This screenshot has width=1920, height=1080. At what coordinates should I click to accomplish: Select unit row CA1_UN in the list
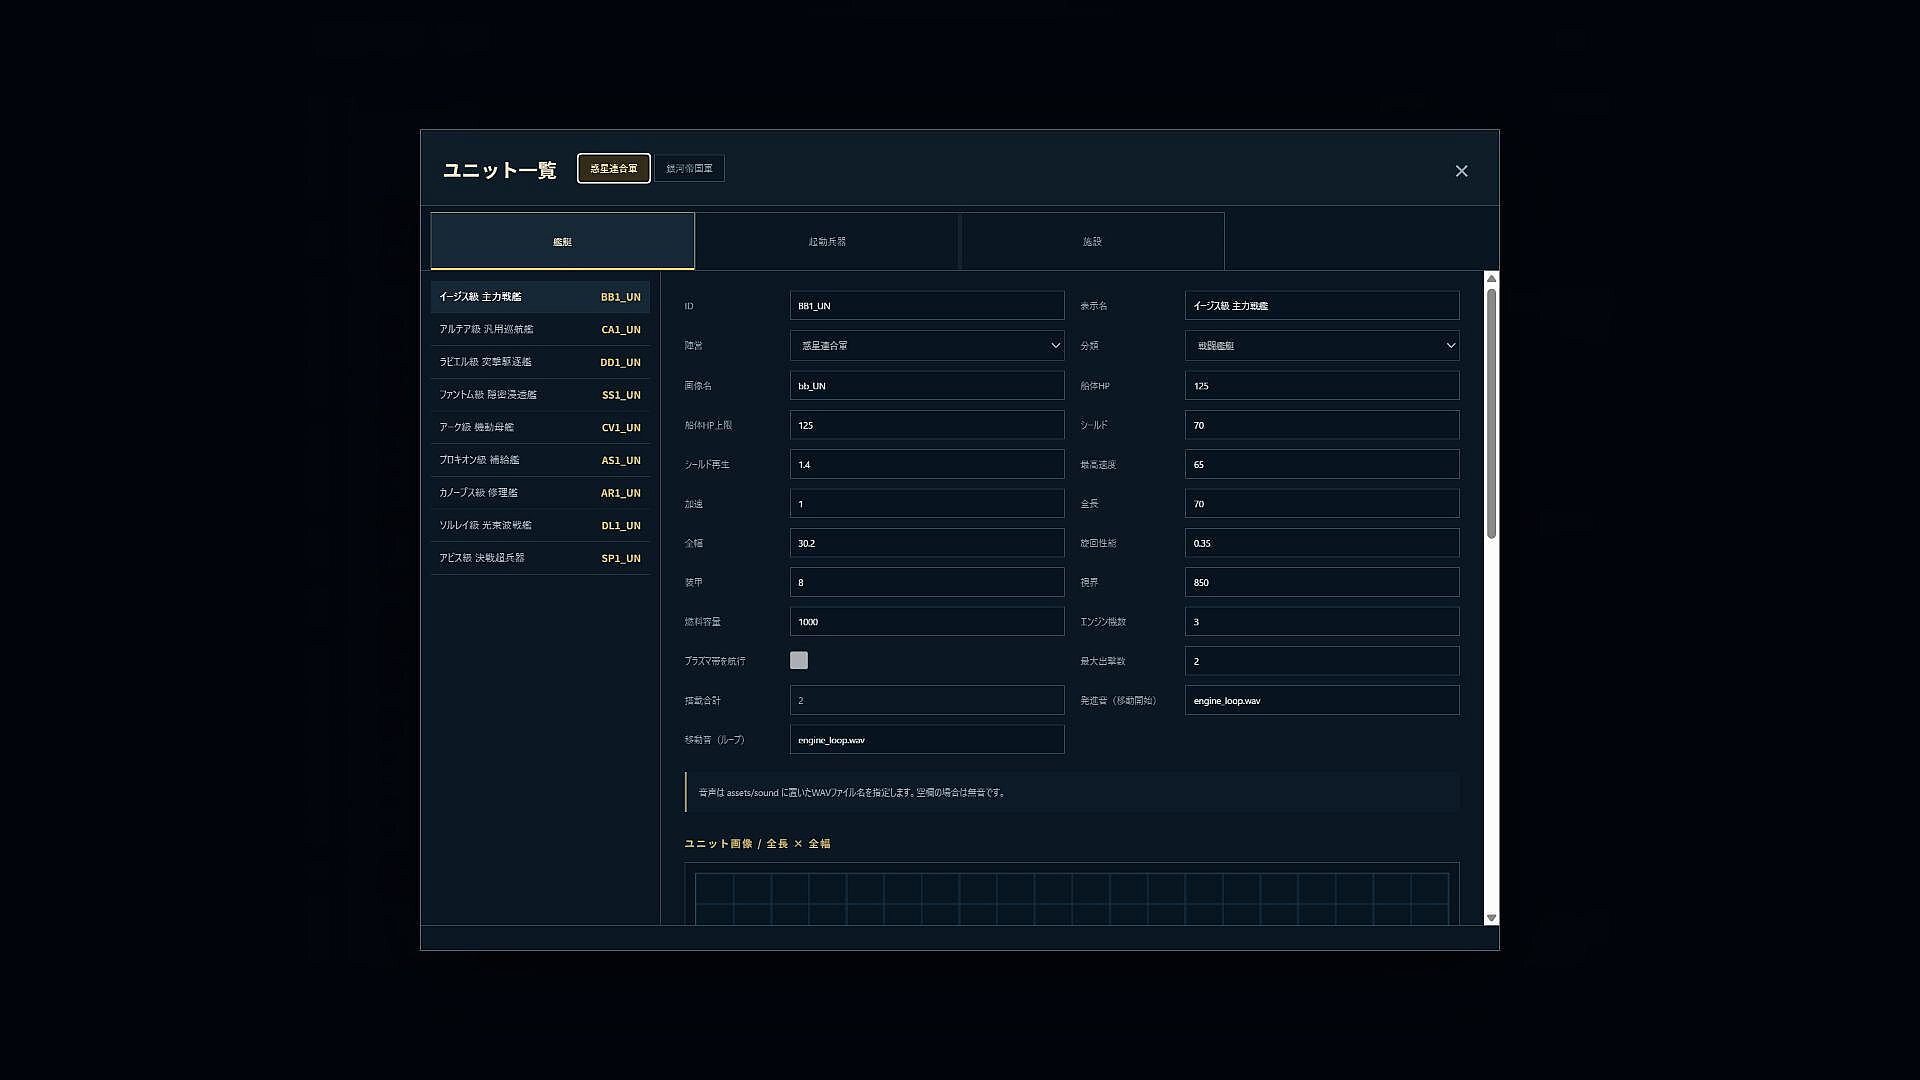tap(540, 330)
